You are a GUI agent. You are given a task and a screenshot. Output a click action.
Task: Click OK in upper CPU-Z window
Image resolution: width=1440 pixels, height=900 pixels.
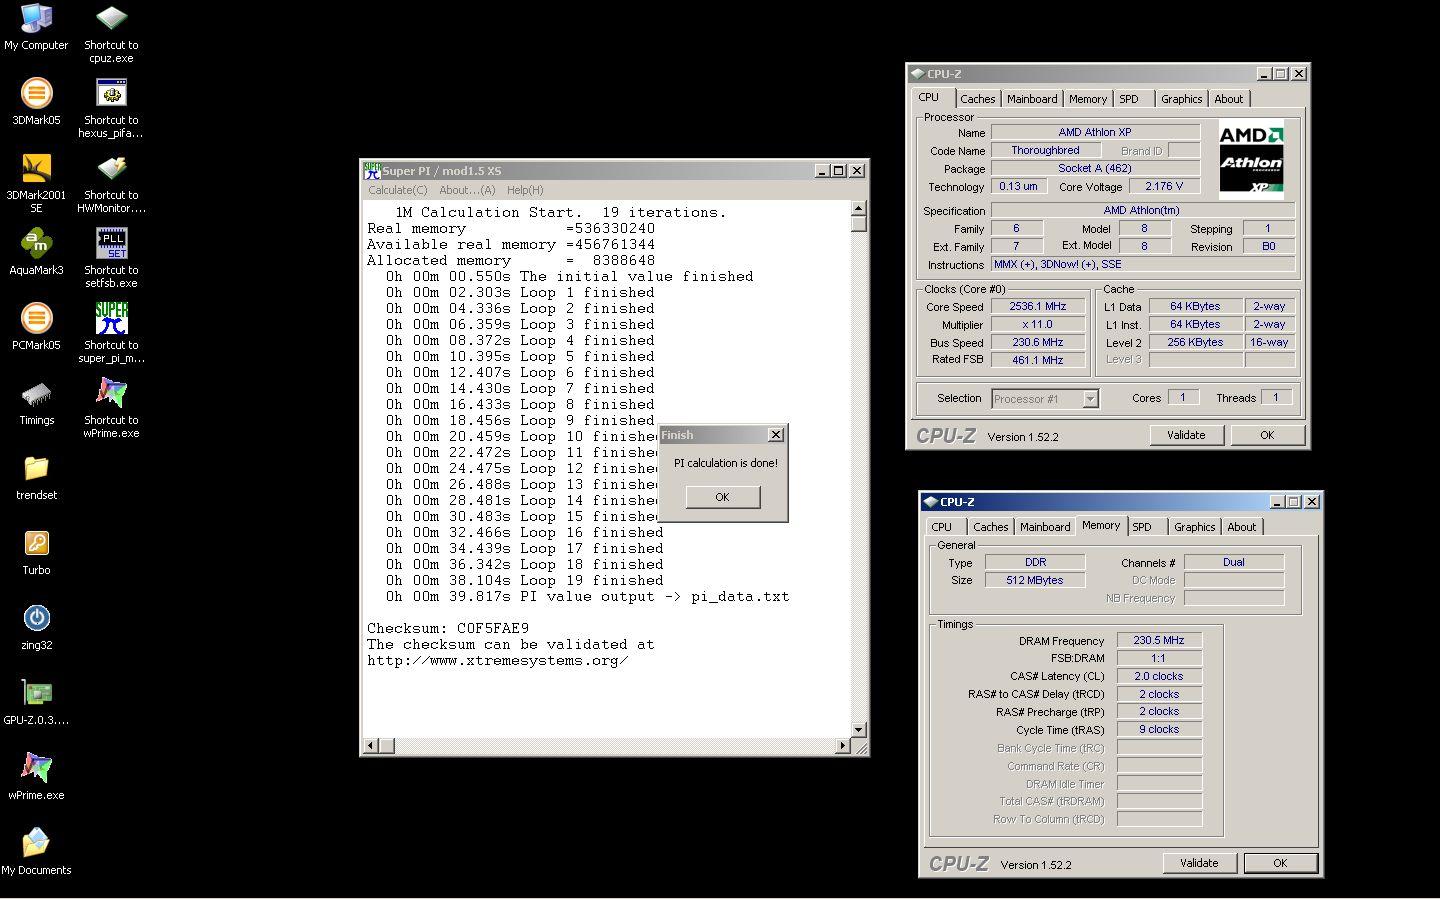(x=1267, y=435)
